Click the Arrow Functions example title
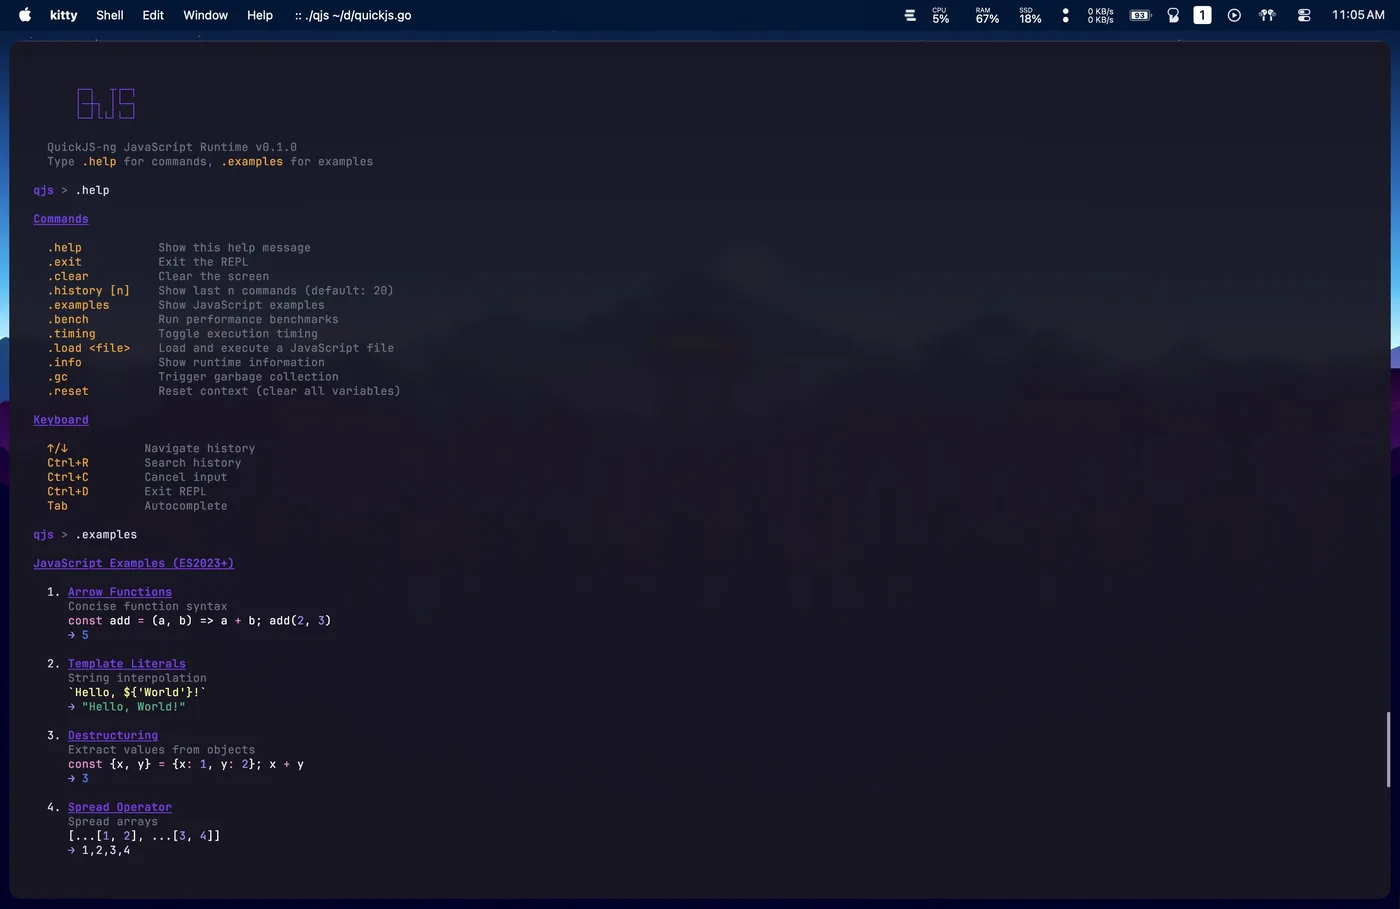The width and height of the screenshot is (1400, 909). pos(120,592)
